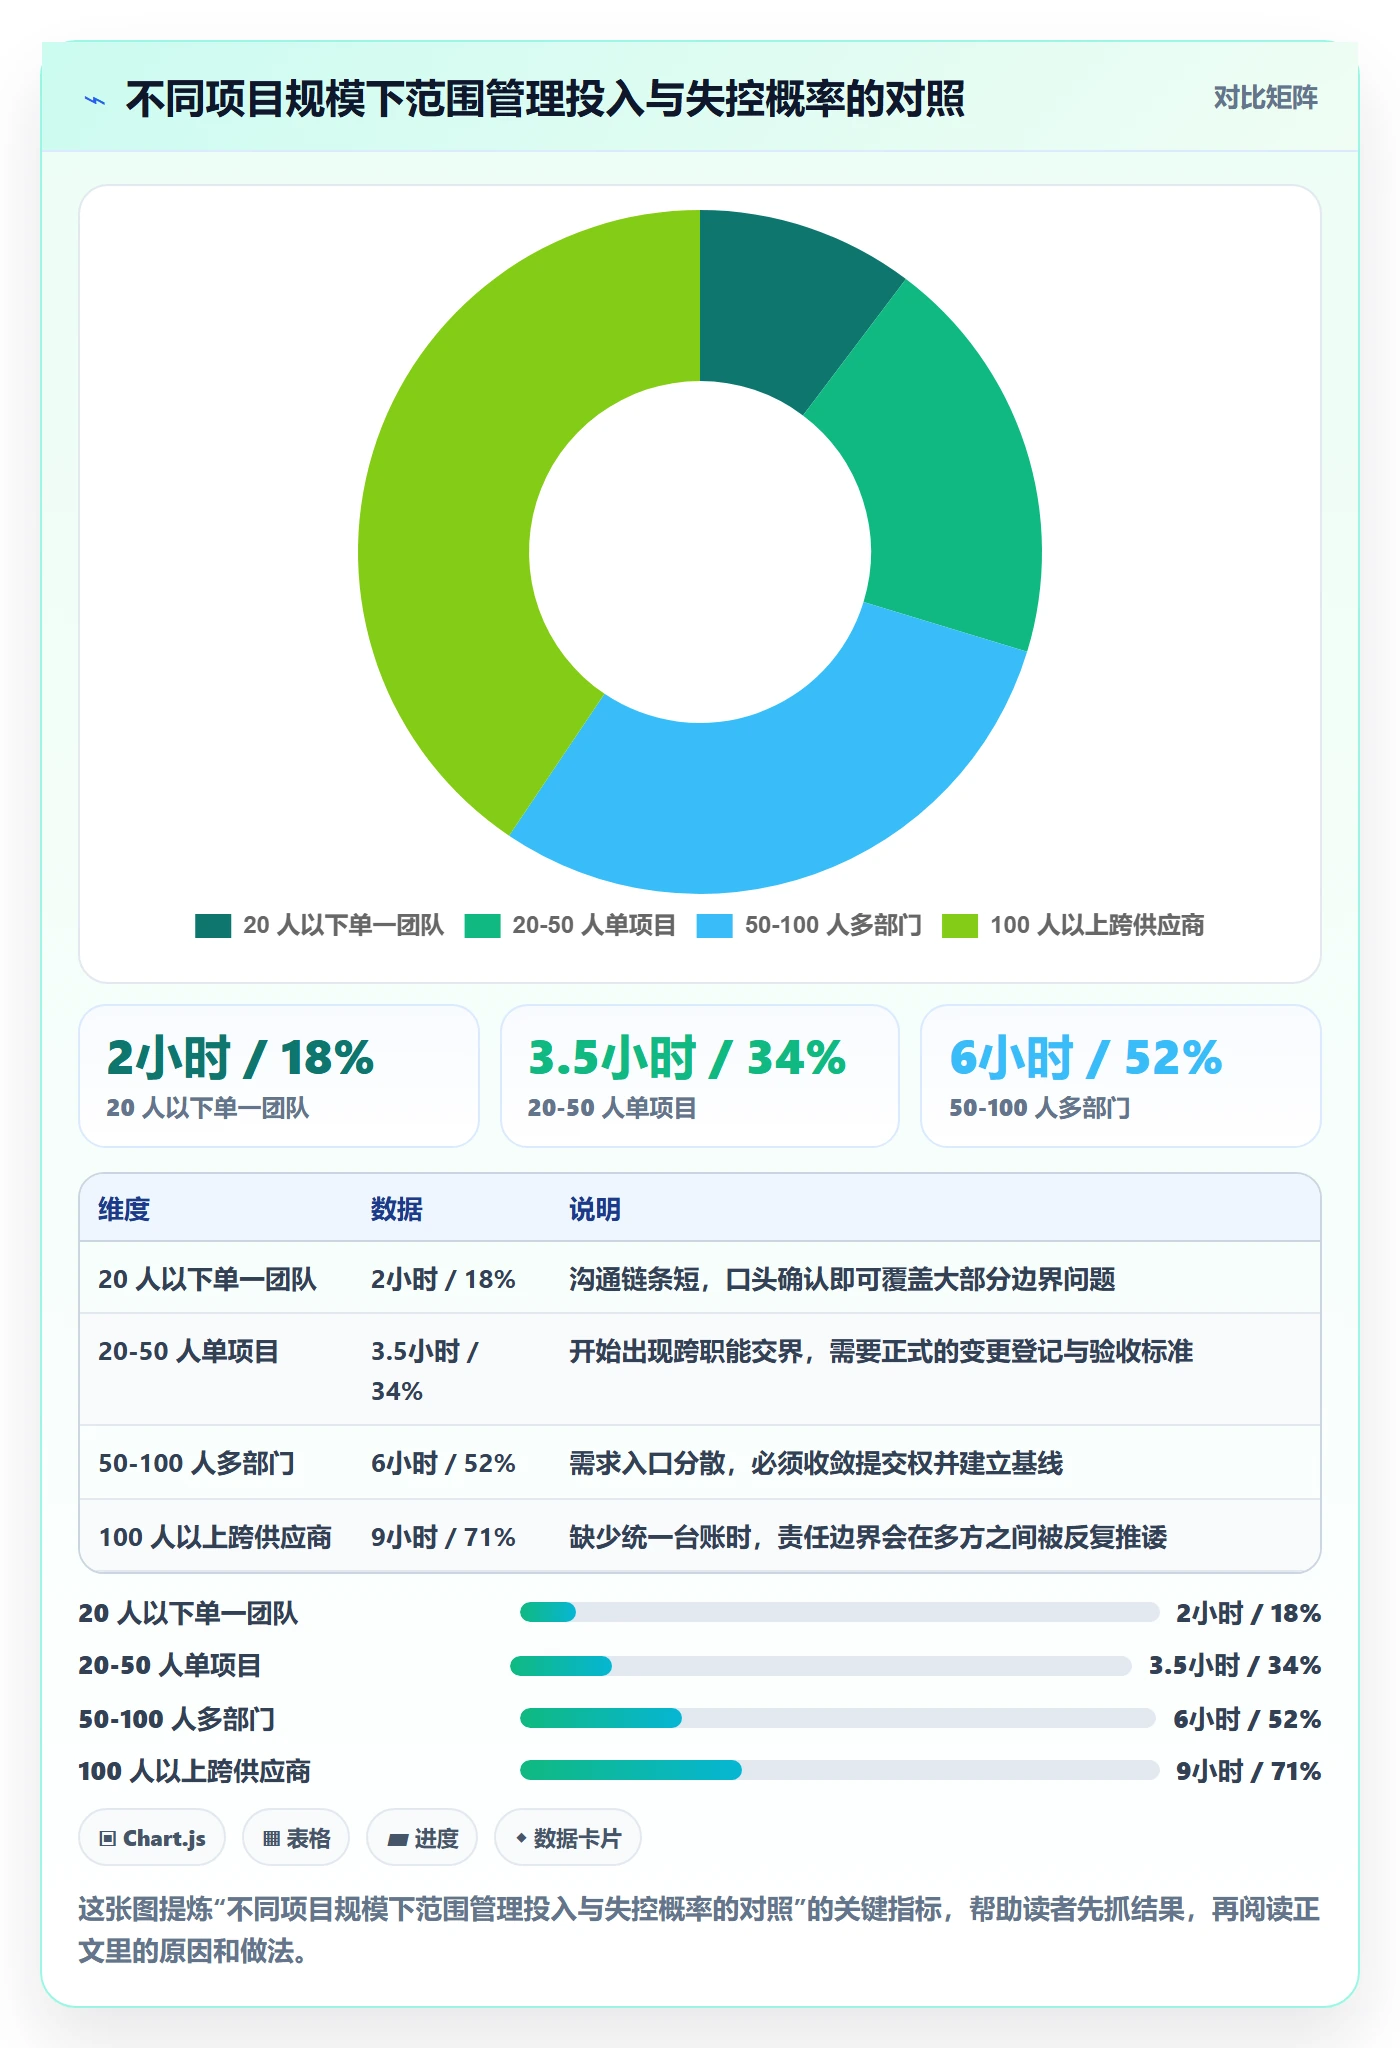Click the 100 人以上跨供应商 progress bar

839,1770
